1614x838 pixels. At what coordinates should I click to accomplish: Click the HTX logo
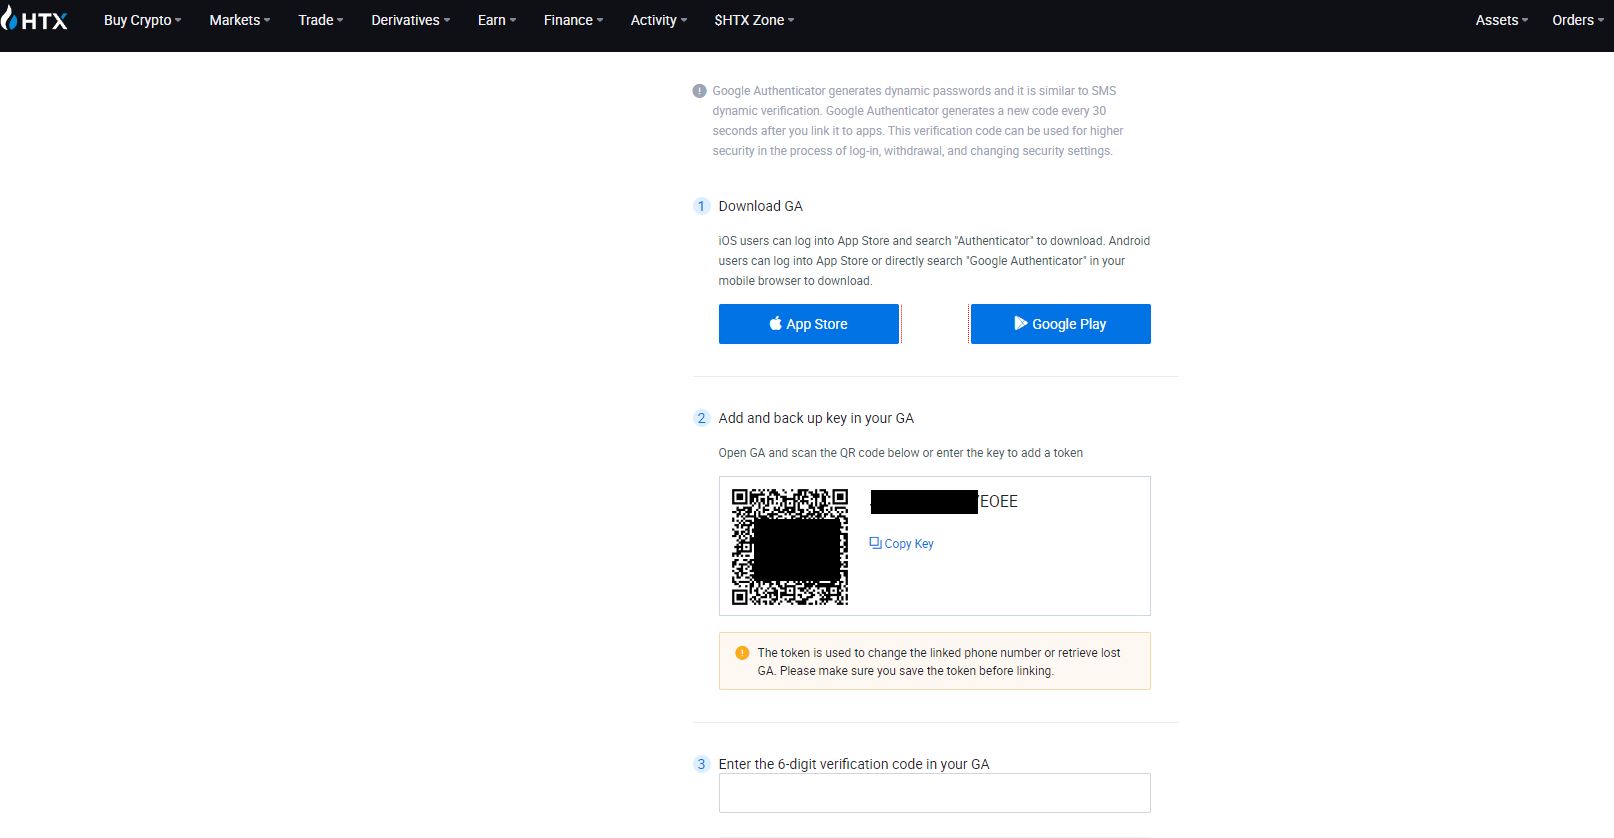tap(35, 20)
